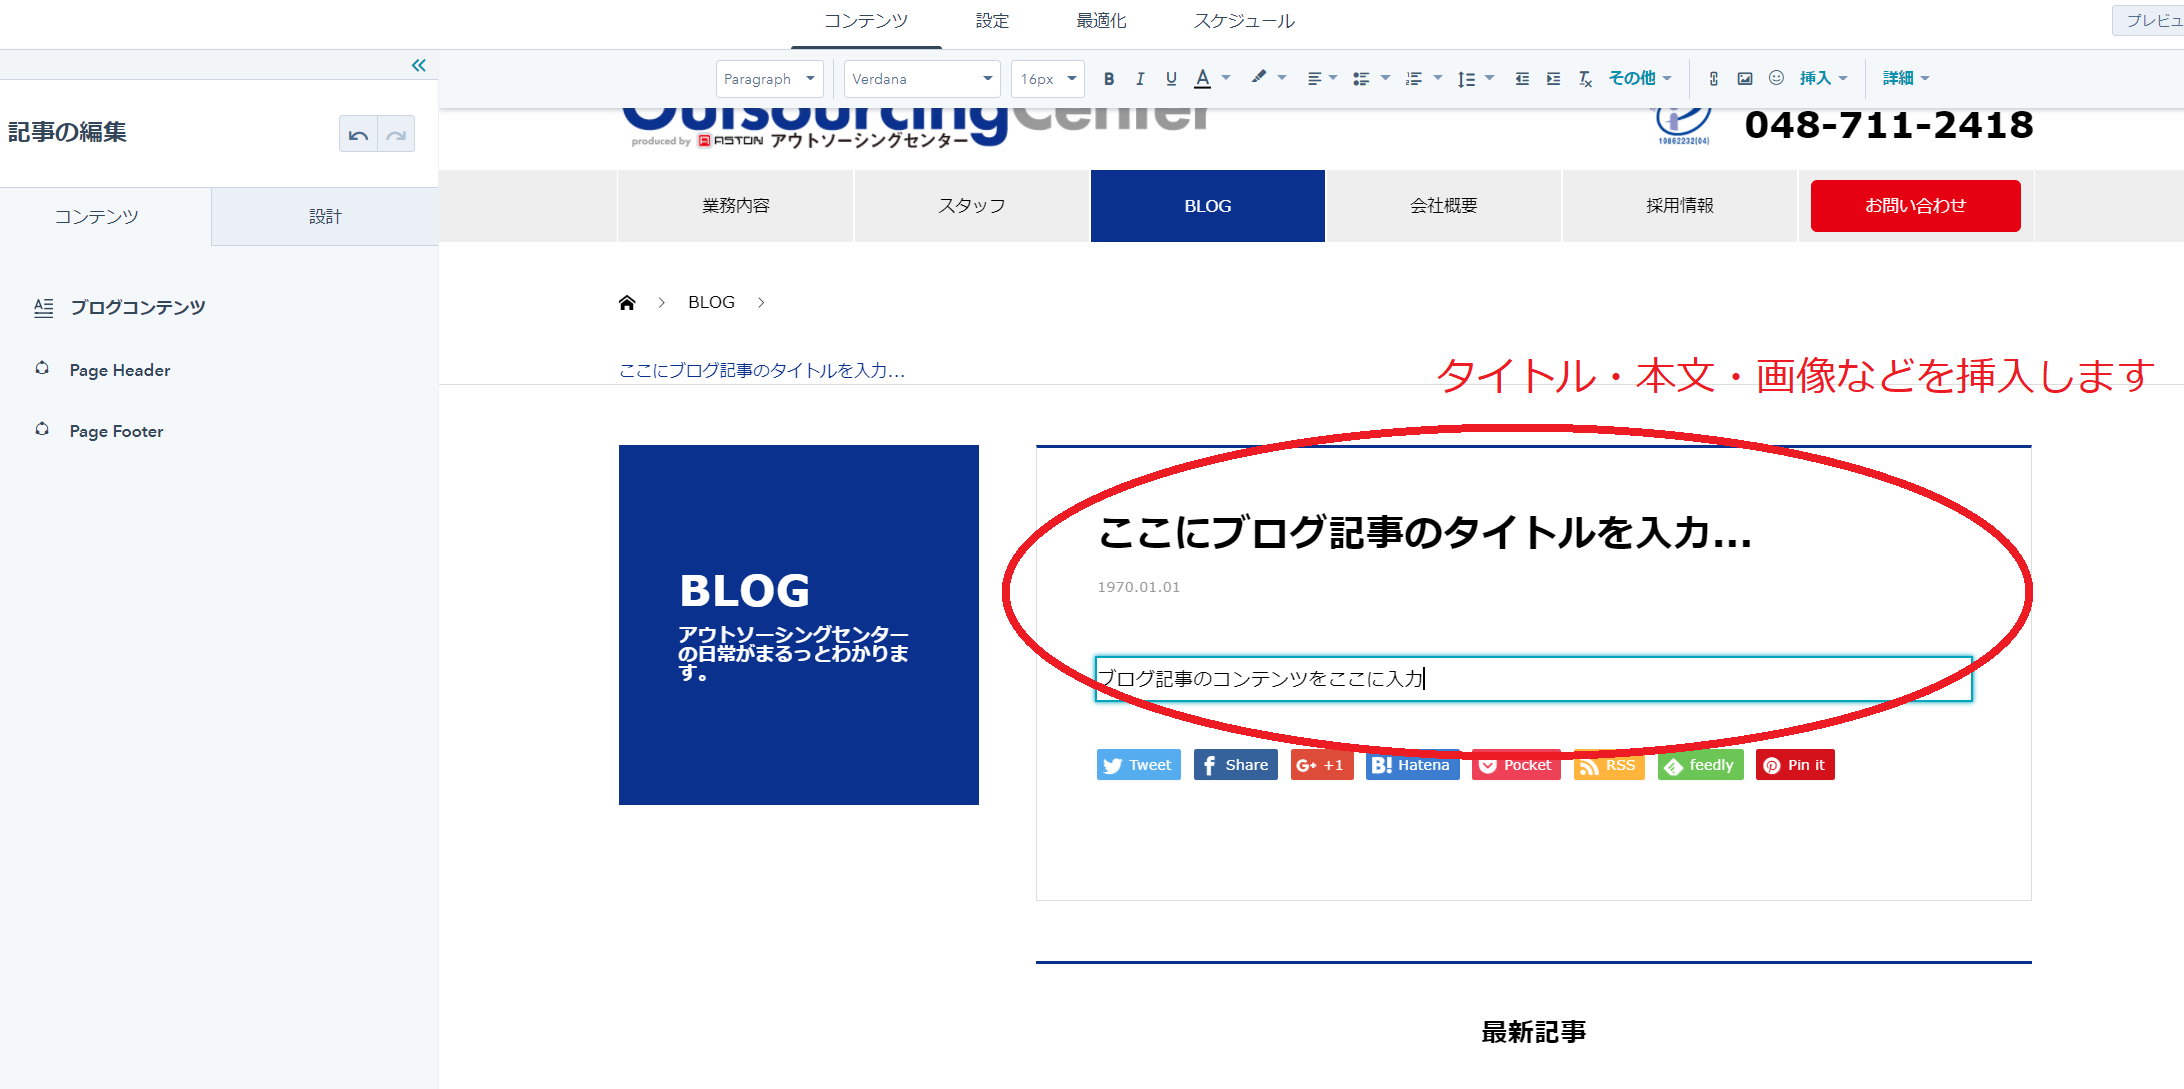Click the numbered list icon

pyautogui.click(x=1414, y=79)
